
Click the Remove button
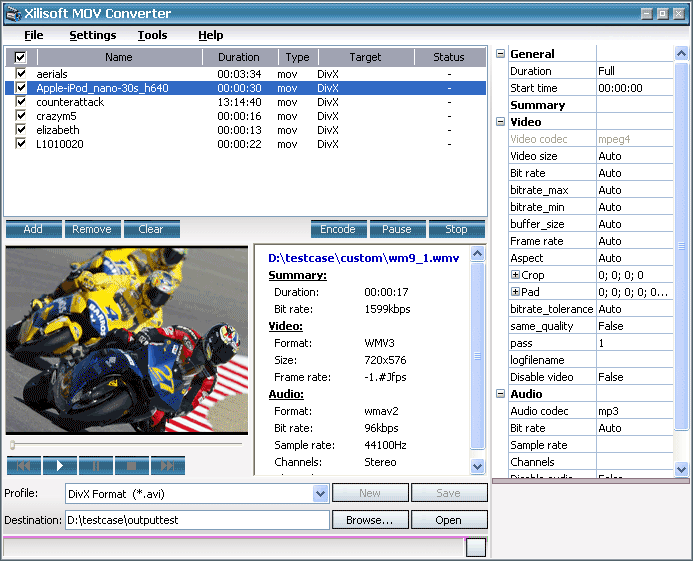tap(92, 229)
